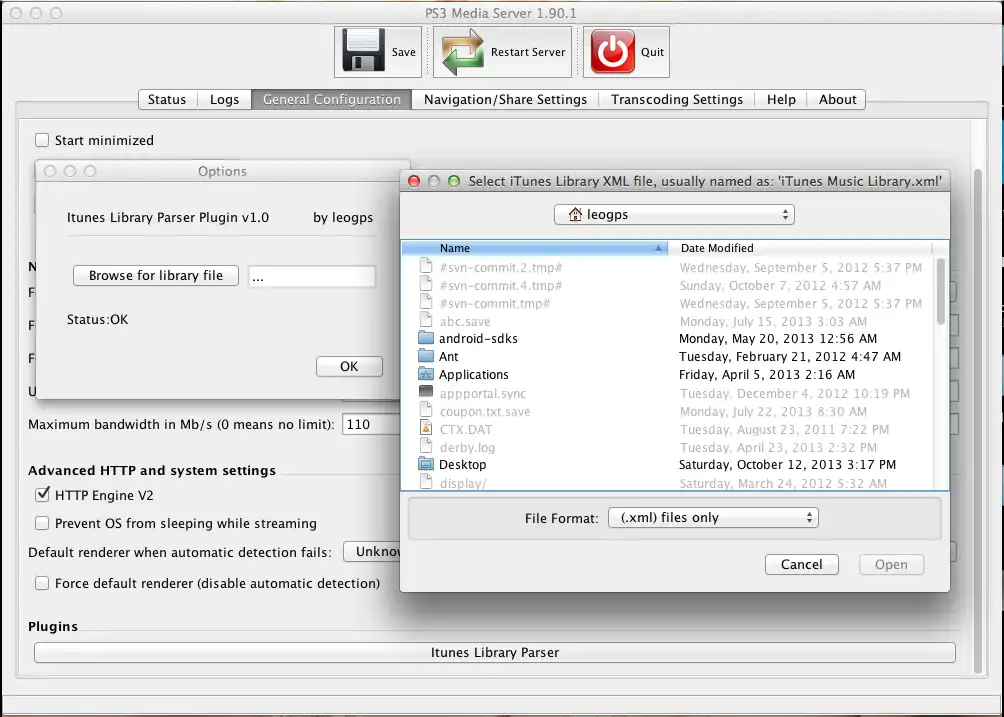
Task: Select the General Configuration tab
Action: [332, 99]
